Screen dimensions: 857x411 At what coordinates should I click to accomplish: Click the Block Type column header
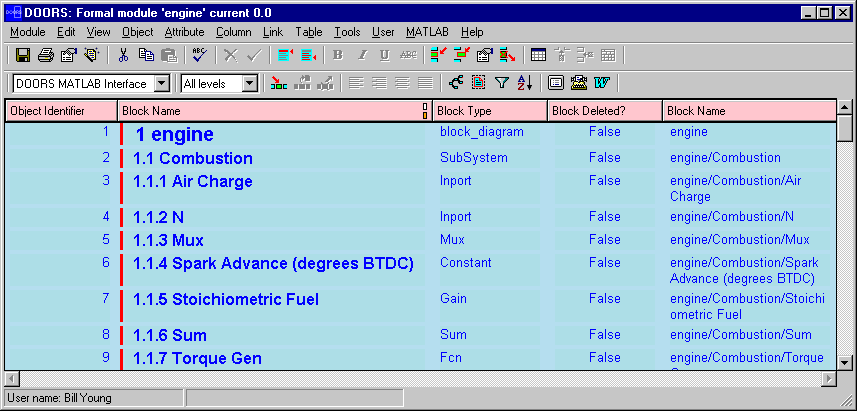point(490,111)
